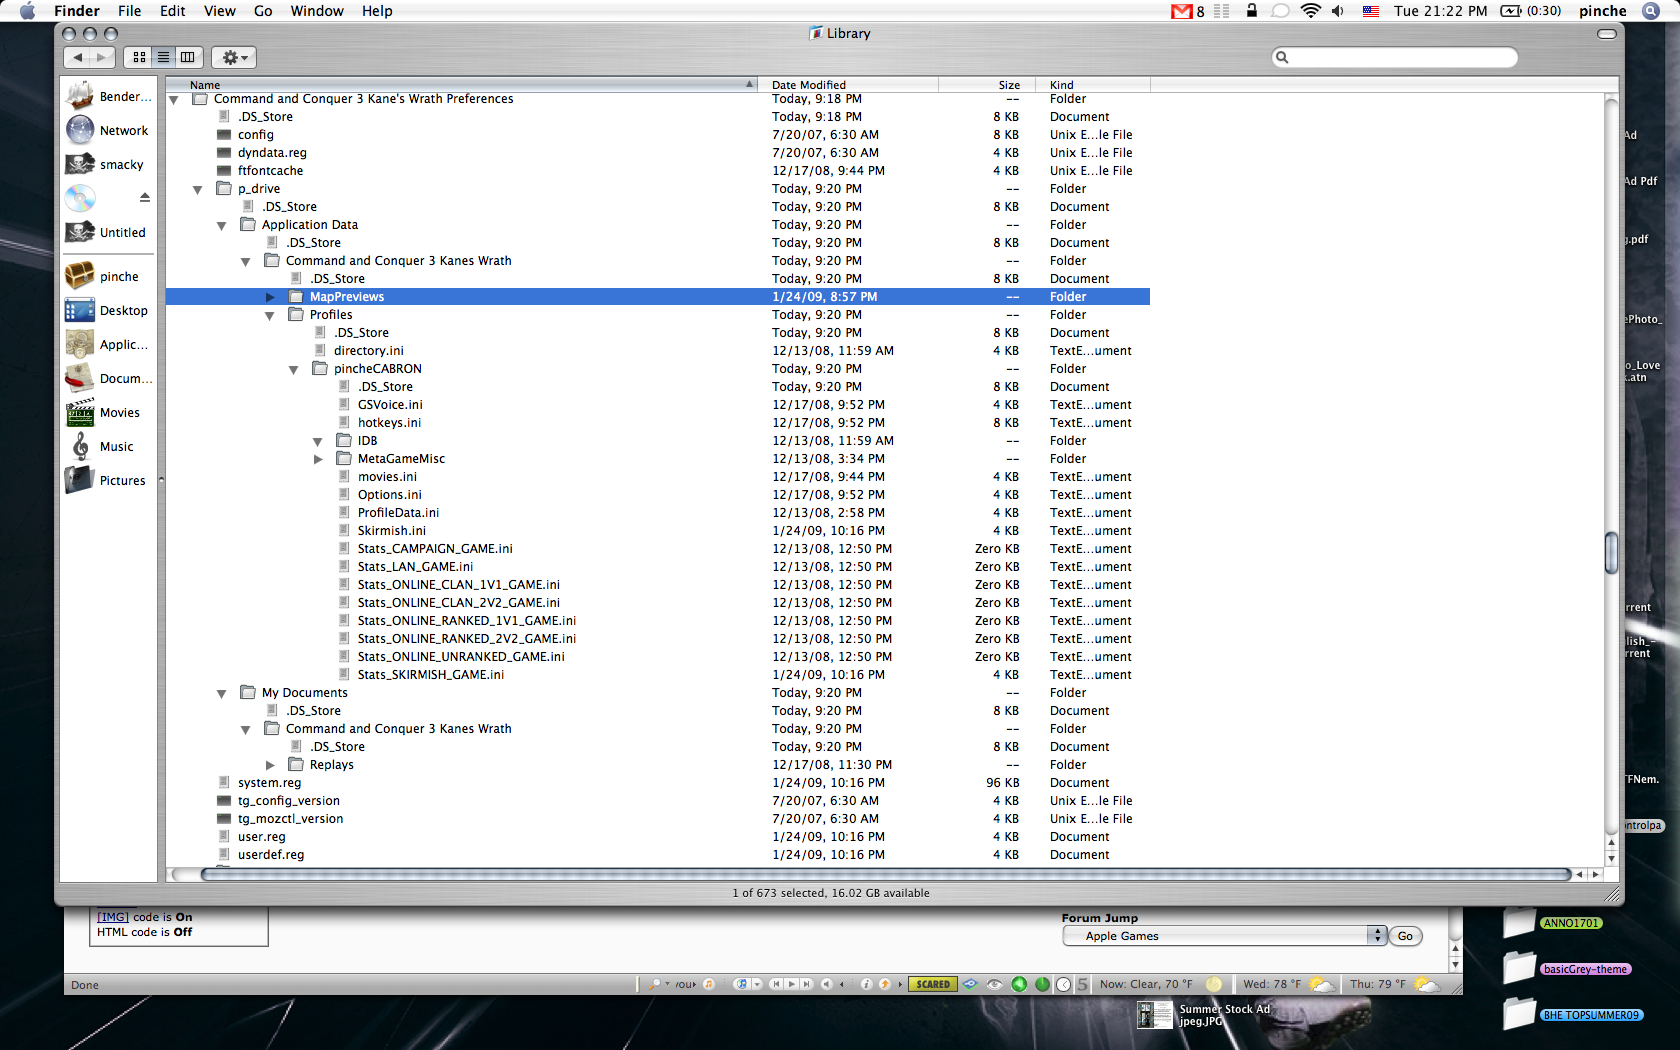1680x1050 pixels.
Task: Select the hotkeys.ini file
Action: (x=389, y=423)
